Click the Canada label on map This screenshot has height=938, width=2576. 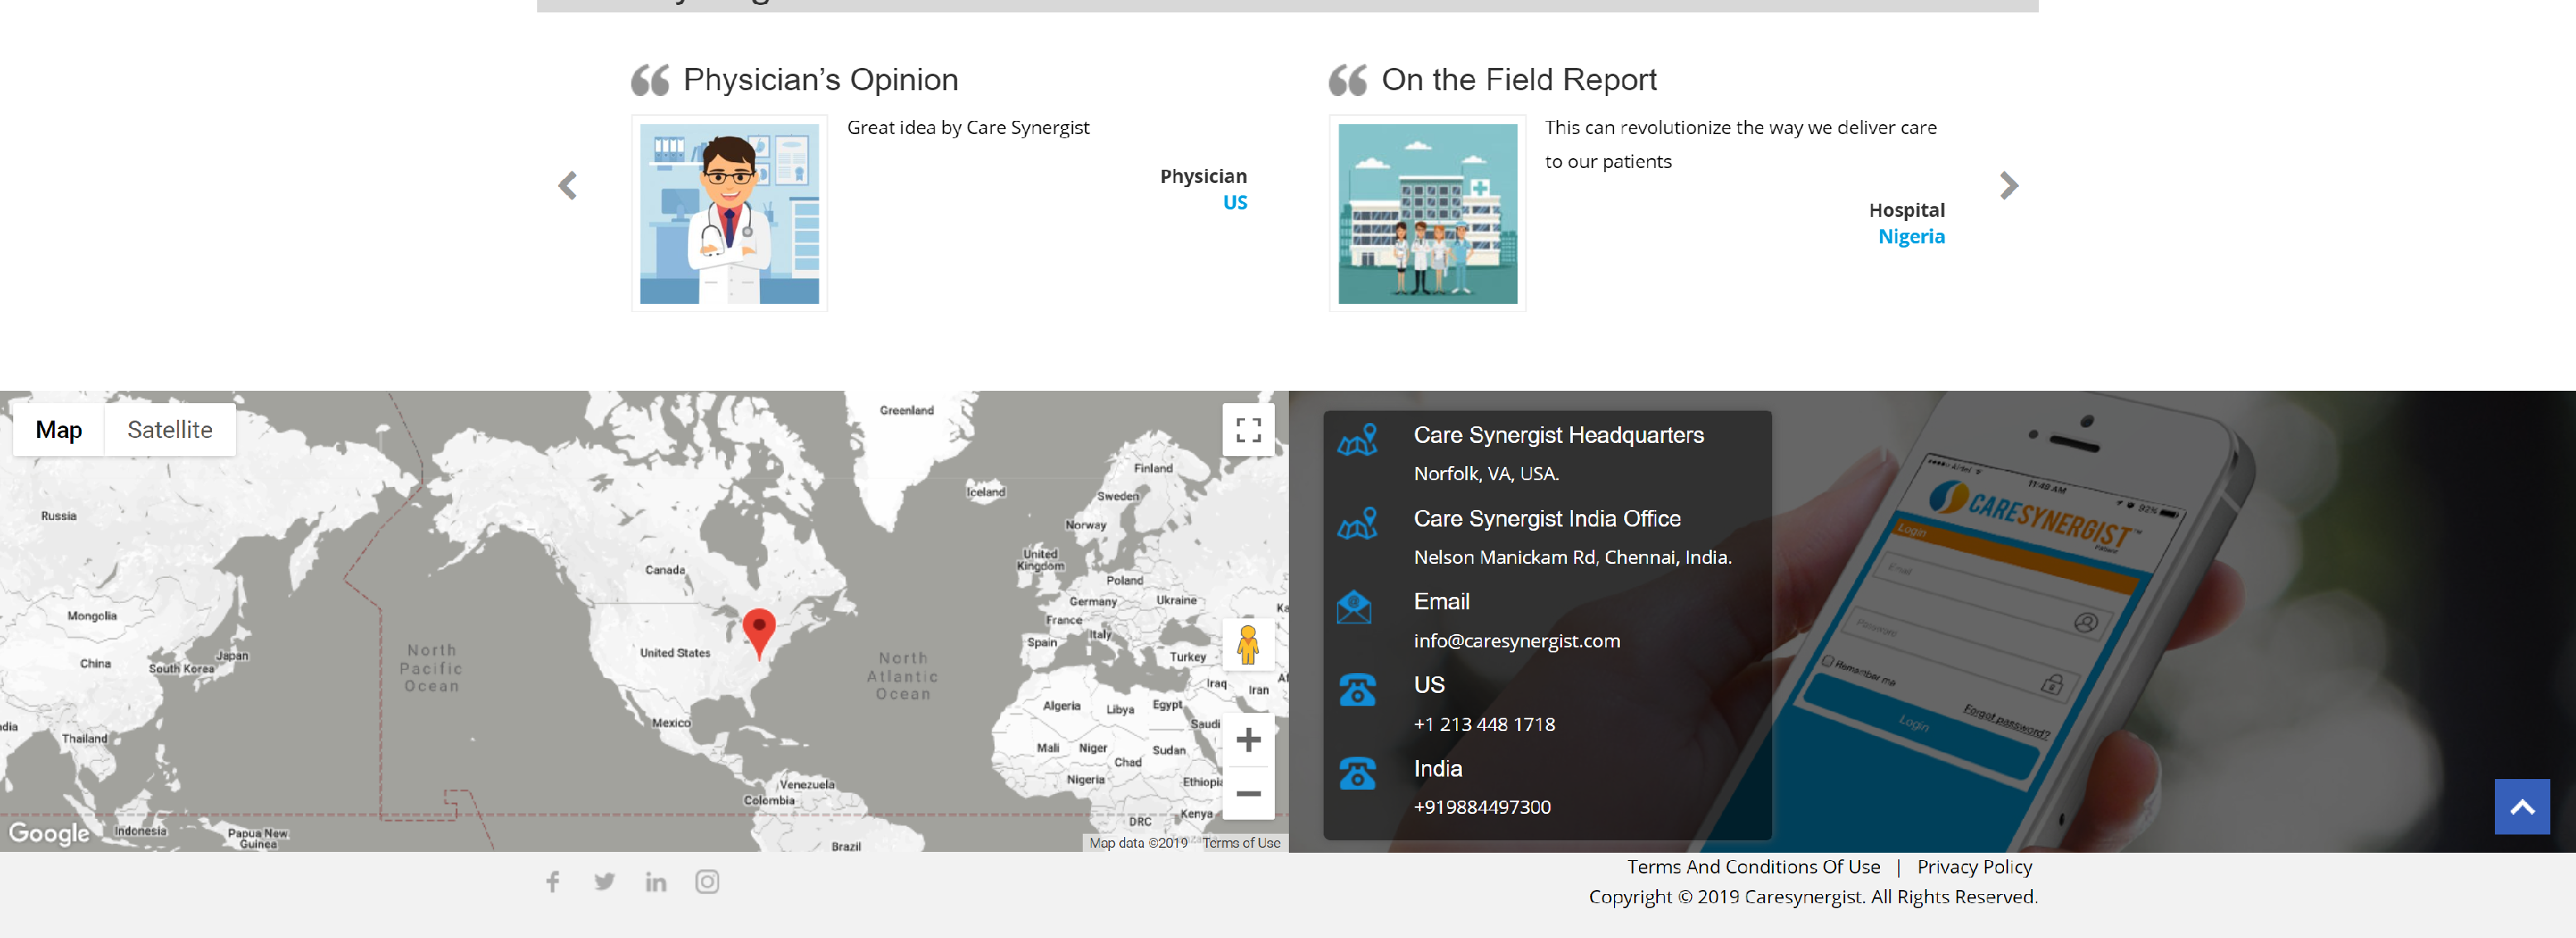665,570
